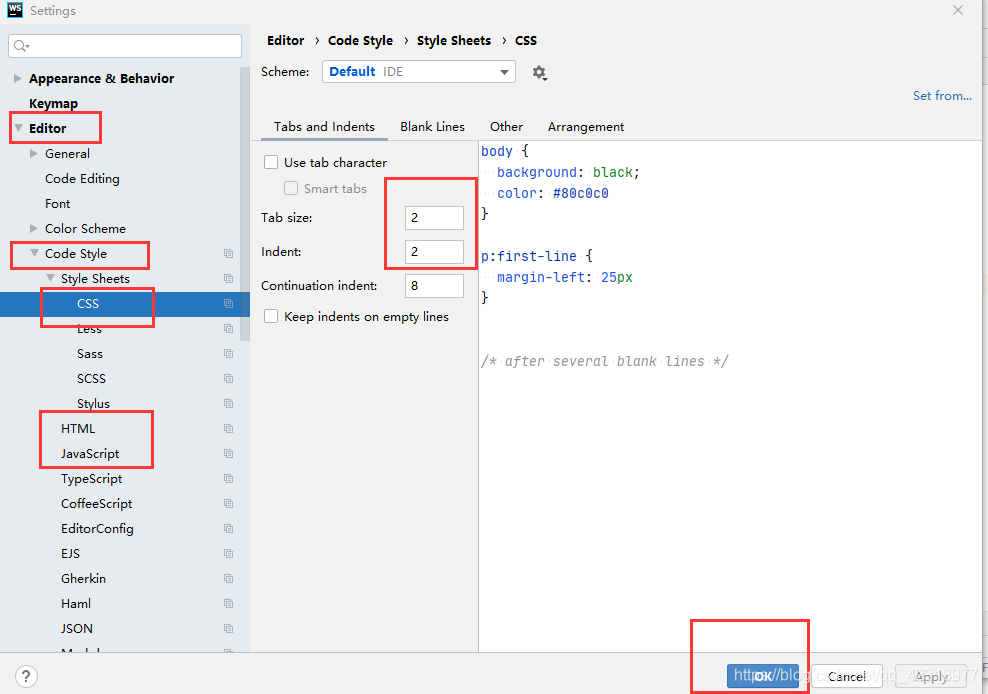Click the search magnifier icon in settings
The width and height of the screenshot is (988, 694).
[21, 46]
